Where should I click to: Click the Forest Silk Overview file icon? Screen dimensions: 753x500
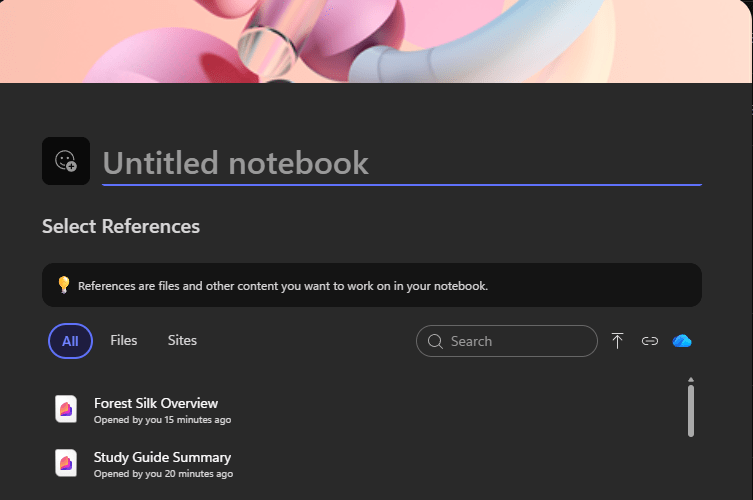[x=66, y=409]
